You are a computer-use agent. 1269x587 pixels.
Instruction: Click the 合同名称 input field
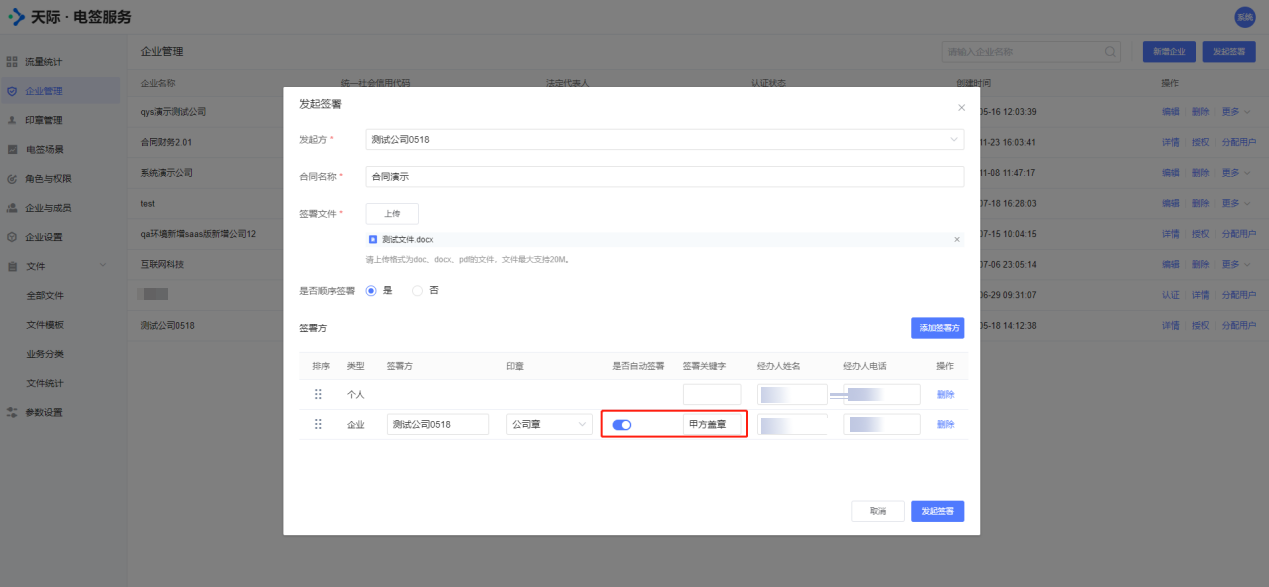point(664,177)
